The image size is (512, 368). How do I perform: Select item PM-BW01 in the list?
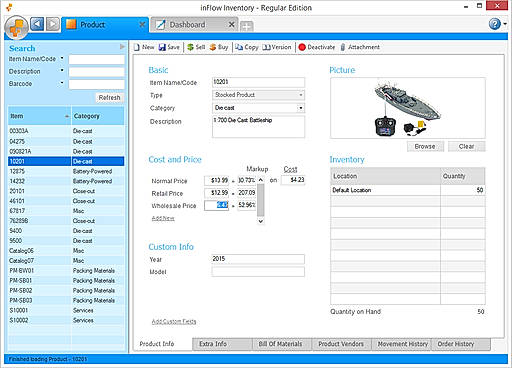point(66,271)
